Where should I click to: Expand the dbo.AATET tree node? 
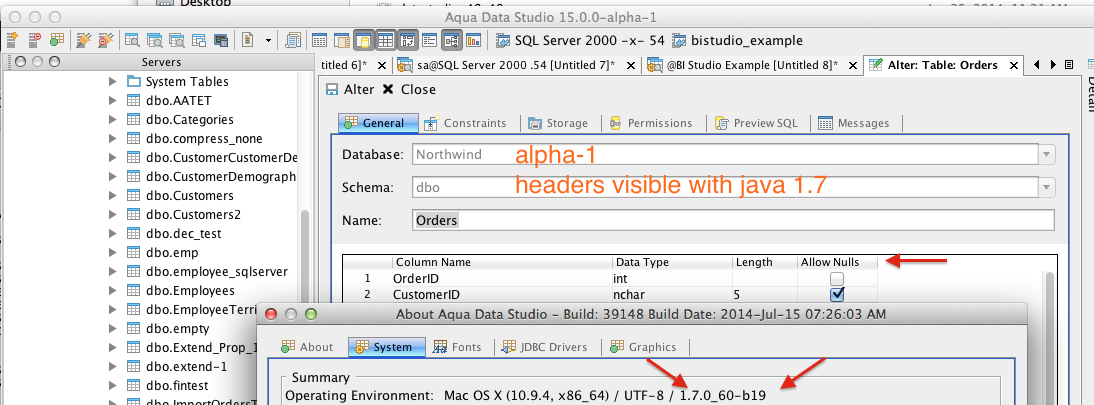point(113,101)
